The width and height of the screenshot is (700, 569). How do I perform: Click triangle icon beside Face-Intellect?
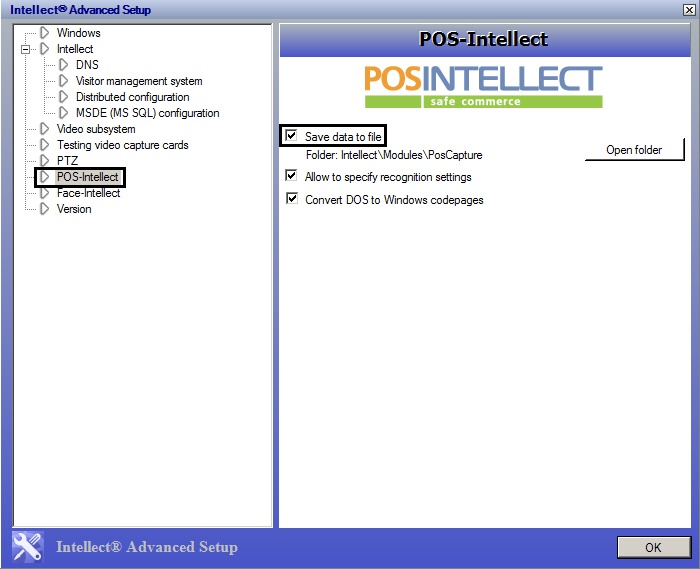point(44,193)
